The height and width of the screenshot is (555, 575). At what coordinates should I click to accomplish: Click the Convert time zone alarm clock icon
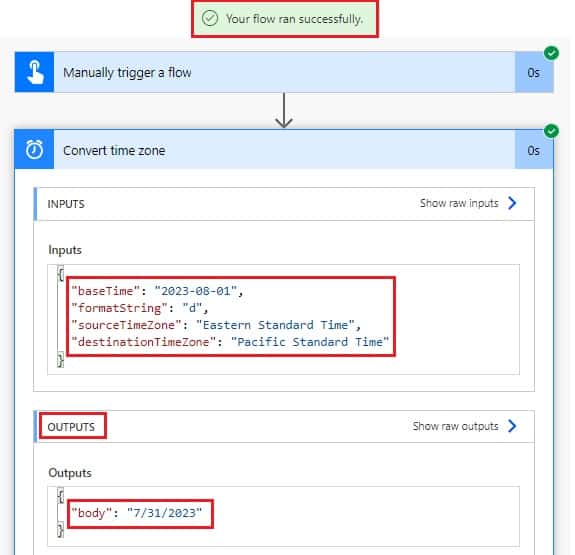tap(34, 150)
